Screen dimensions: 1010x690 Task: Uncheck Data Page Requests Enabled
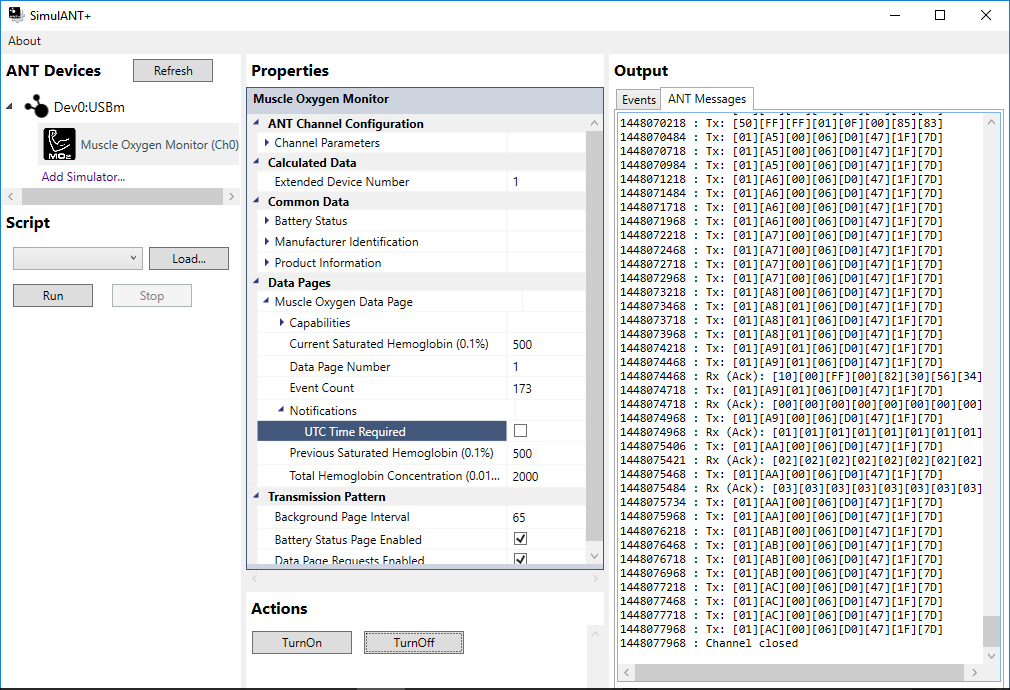[x=520, y=559]
